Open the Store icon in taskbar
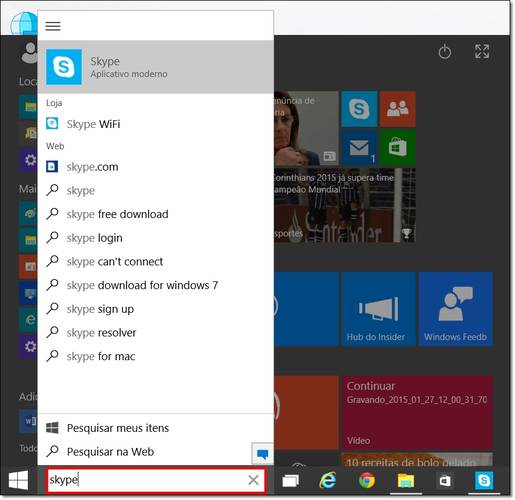515x500 pixels. coord(445,481)
